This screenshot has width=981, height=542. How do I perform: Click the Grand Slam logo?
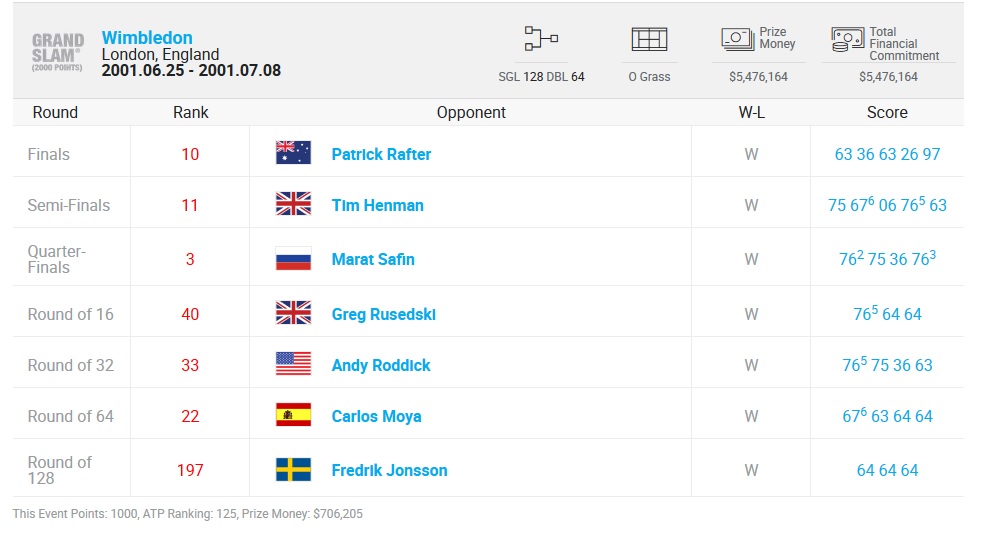(x=58, y=52)
